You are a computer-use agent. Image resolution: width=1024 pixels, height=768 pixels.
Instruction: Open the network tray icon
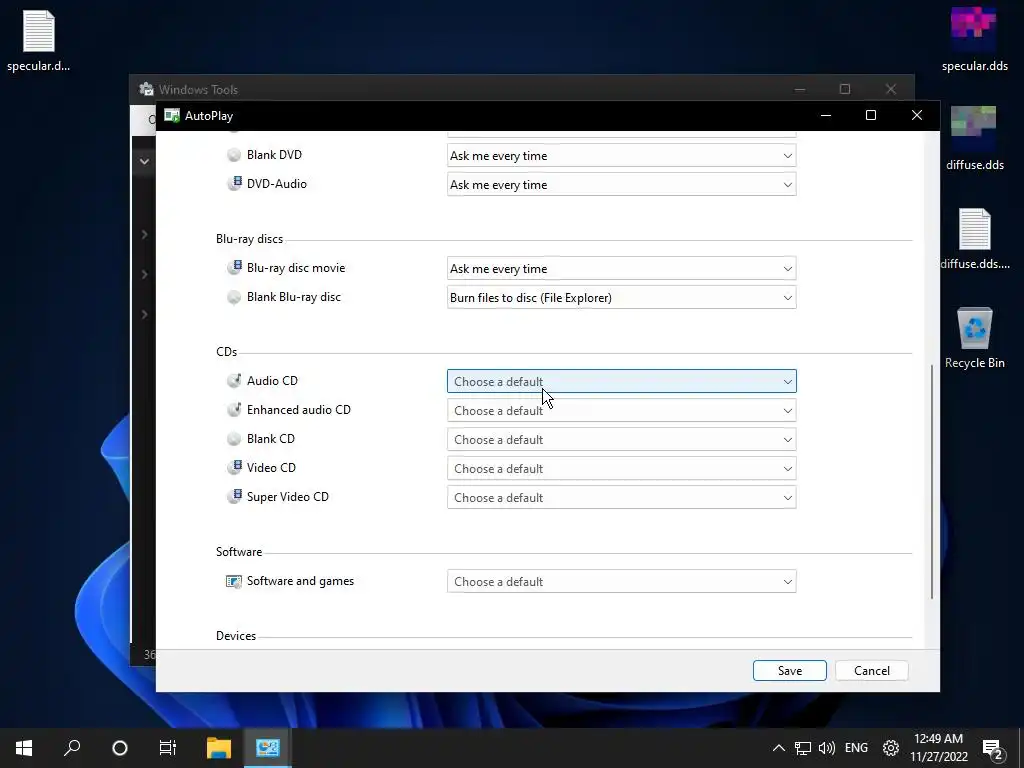click(803, 748)
